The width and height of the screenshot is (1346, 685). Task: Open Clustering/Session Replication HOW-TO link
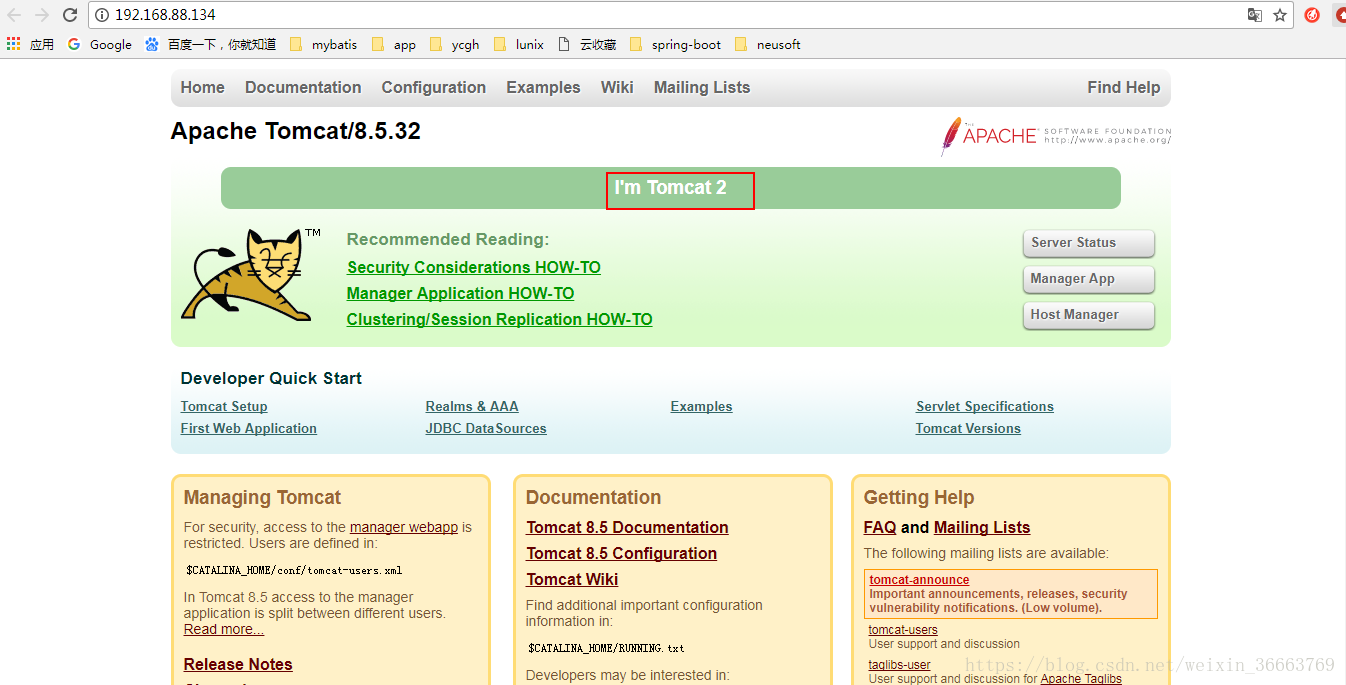(499, 319)
